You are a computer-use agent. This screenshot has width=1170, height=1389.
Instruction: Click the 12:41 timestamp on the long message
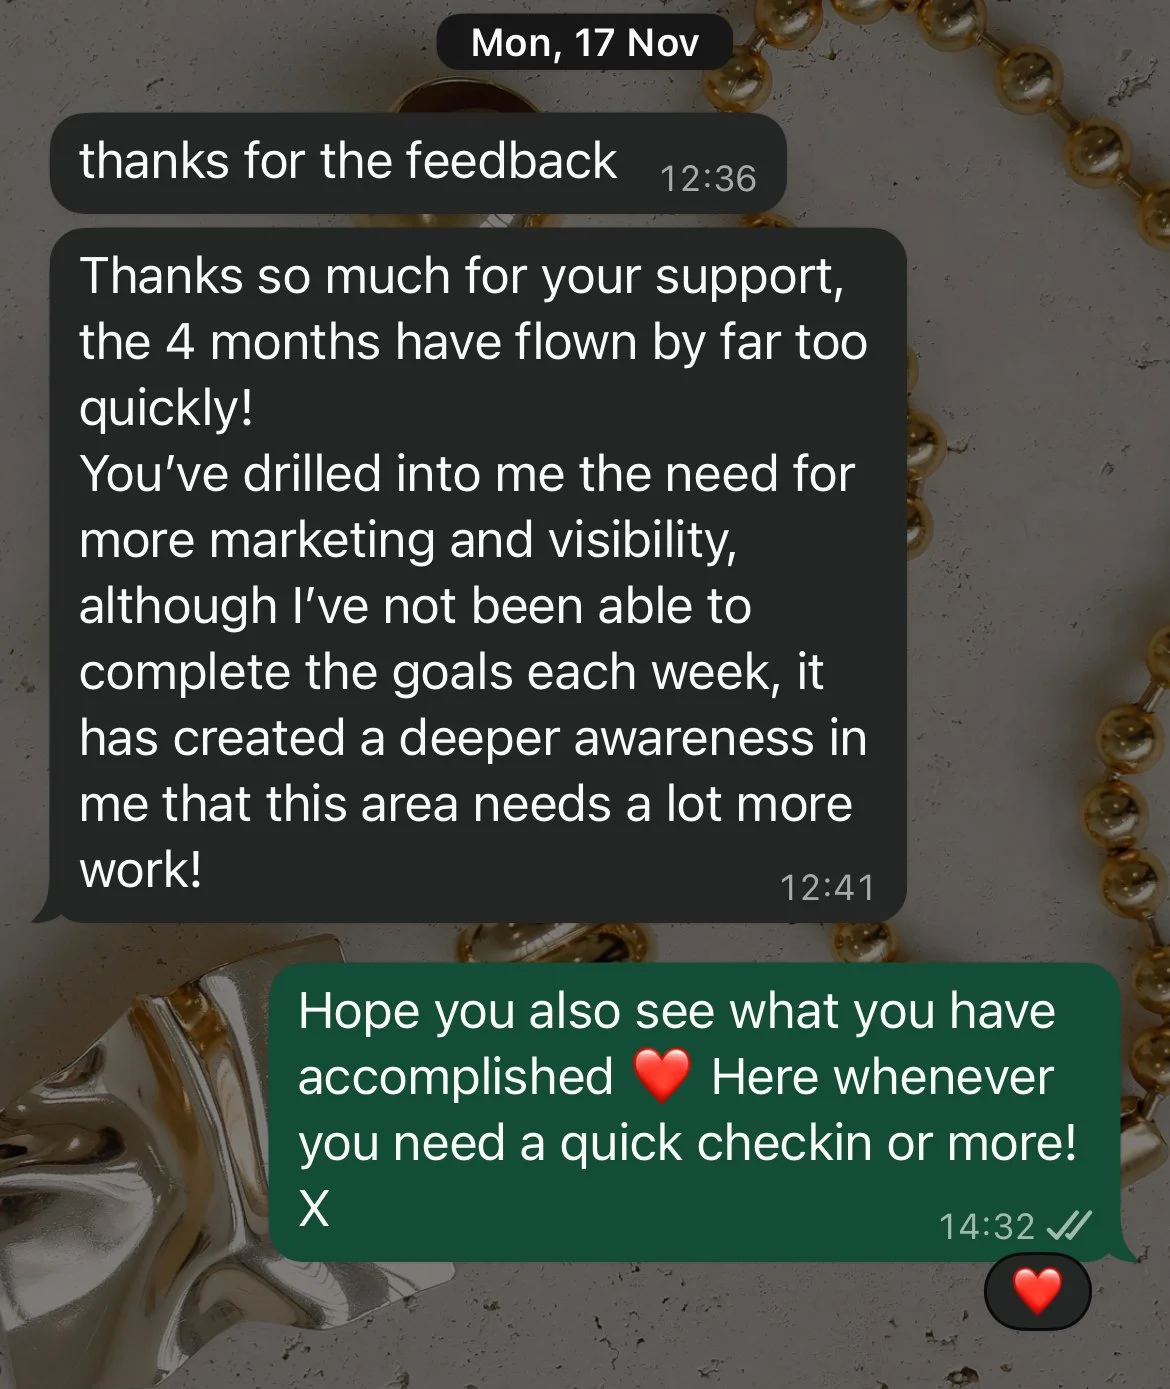827,887
